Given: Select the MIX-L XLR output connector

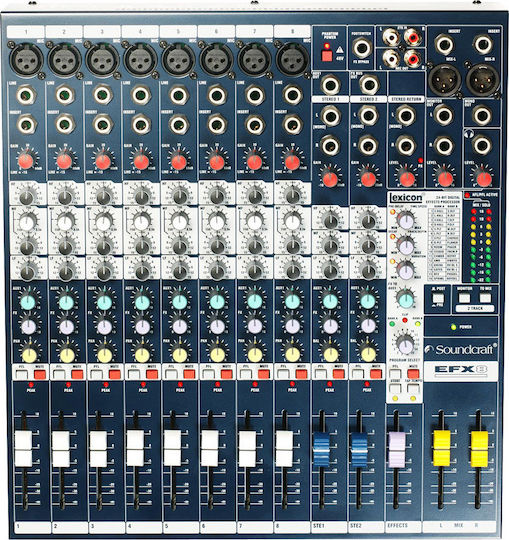Looking at the screenshot, I should pos(444,79).
